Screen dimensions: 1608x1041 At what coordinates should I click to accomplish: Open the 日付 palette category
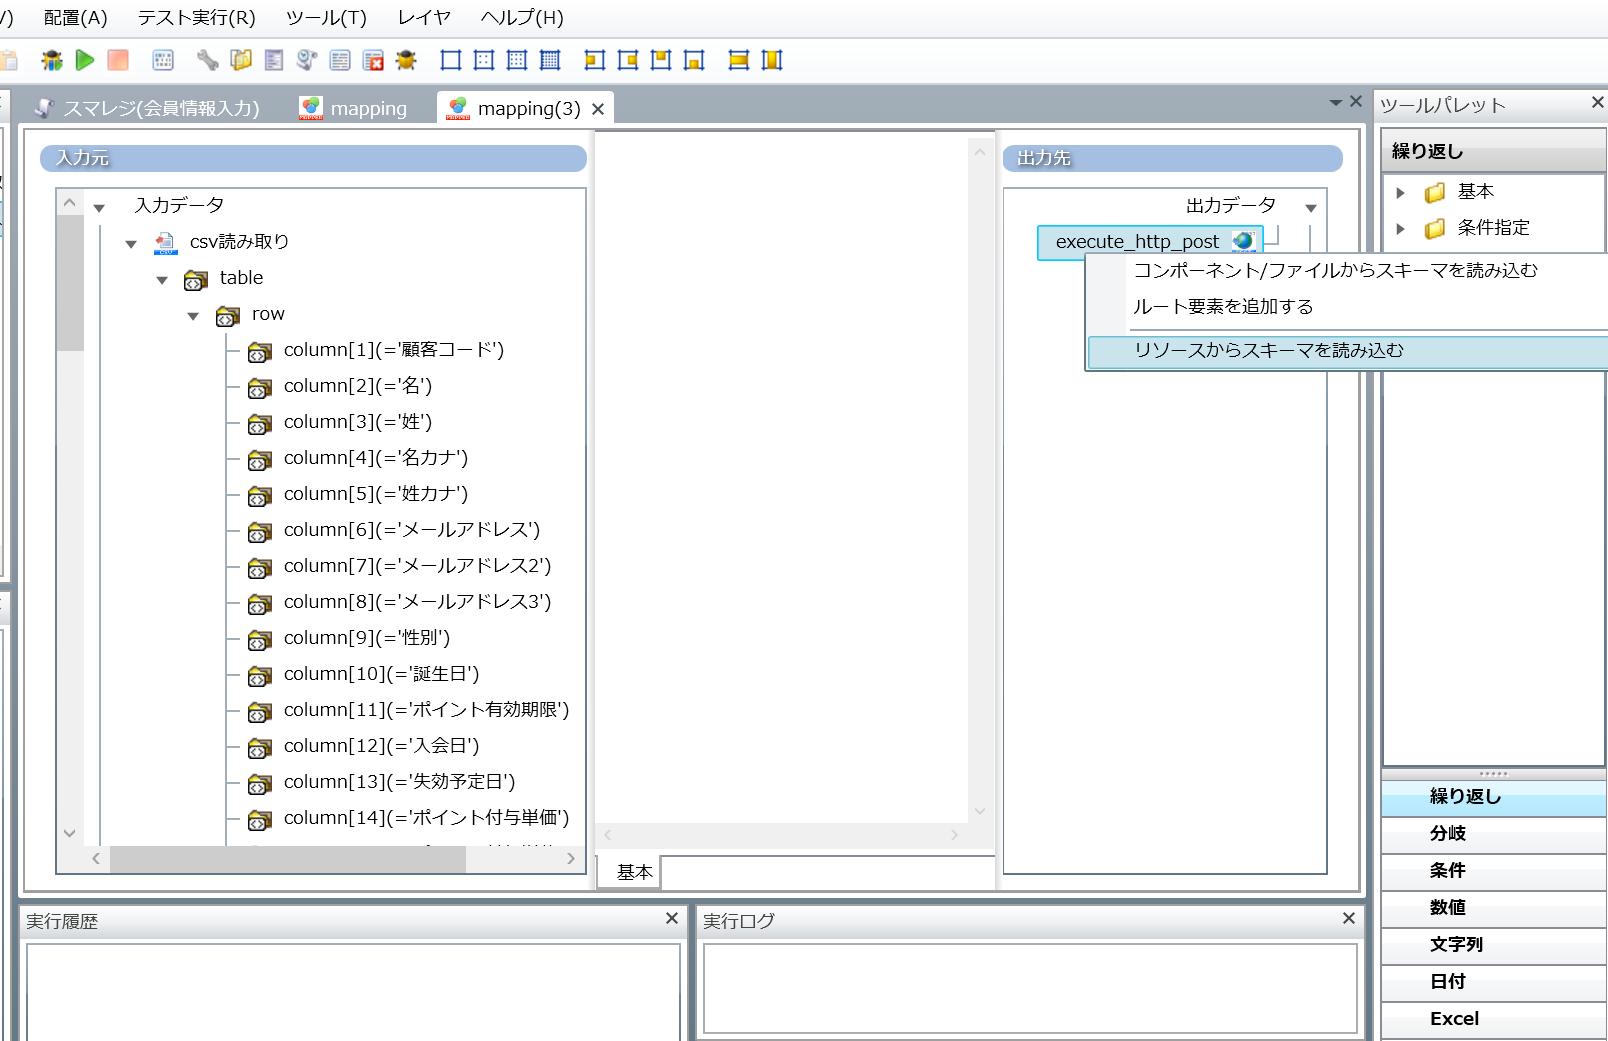1493,982
